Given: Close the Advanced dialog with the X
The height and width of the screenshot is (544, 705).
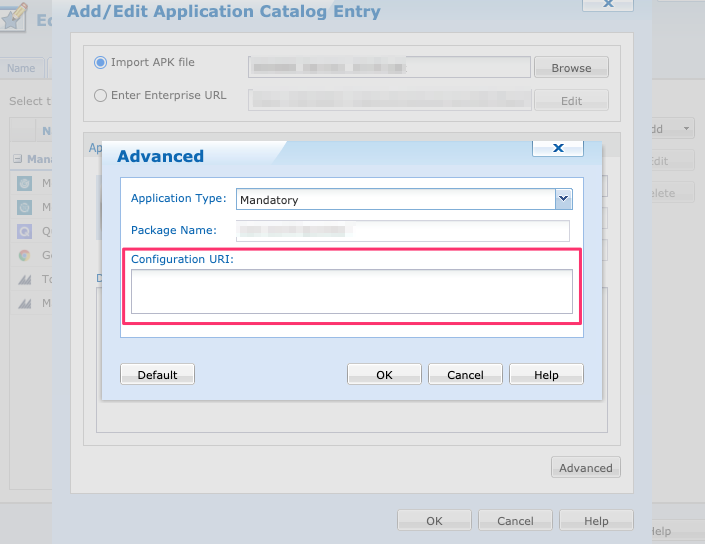Looking at the screenshot, I should coord(558,148).
